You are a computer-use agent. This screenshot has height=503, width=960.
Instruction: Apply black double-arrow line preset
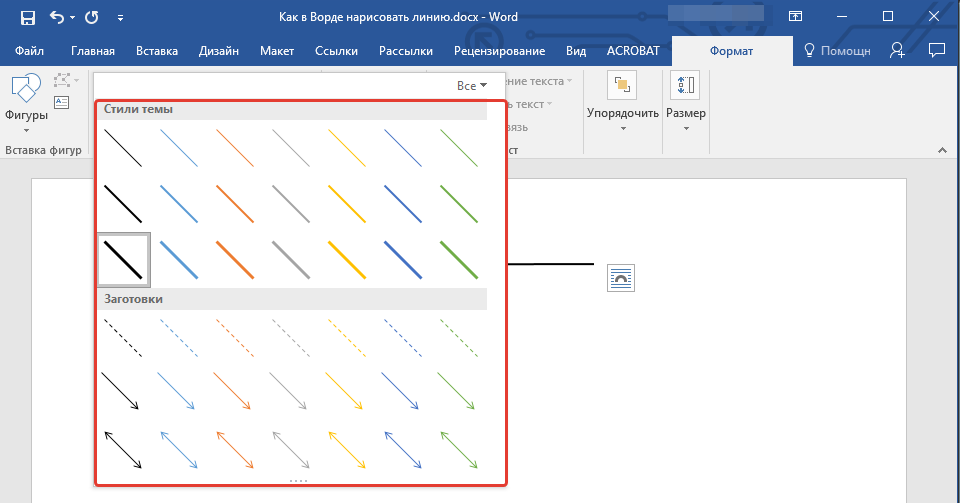point(123,450)
